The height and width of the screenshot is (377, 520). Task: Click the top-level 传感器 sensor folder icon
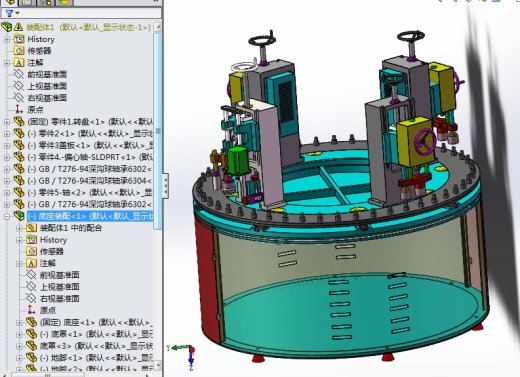click(19, 51)
